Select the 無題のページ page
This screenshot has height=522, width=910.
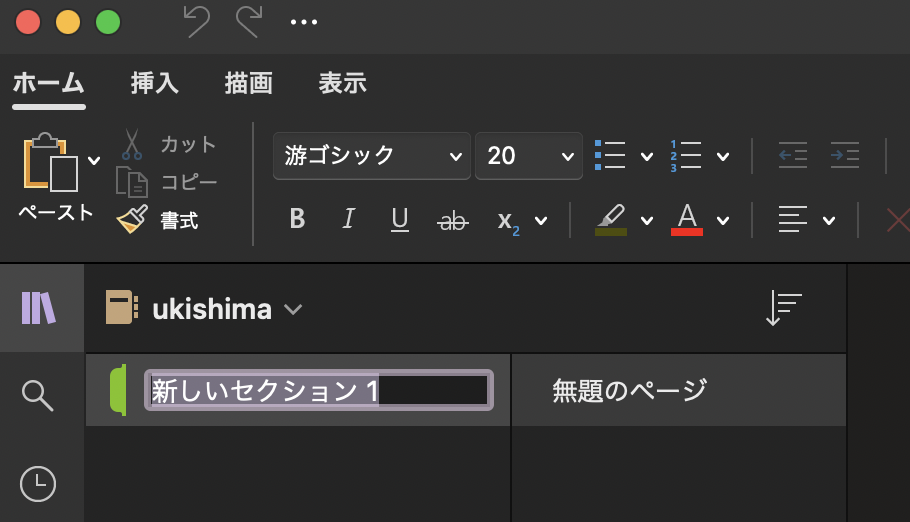pos(630,390)
